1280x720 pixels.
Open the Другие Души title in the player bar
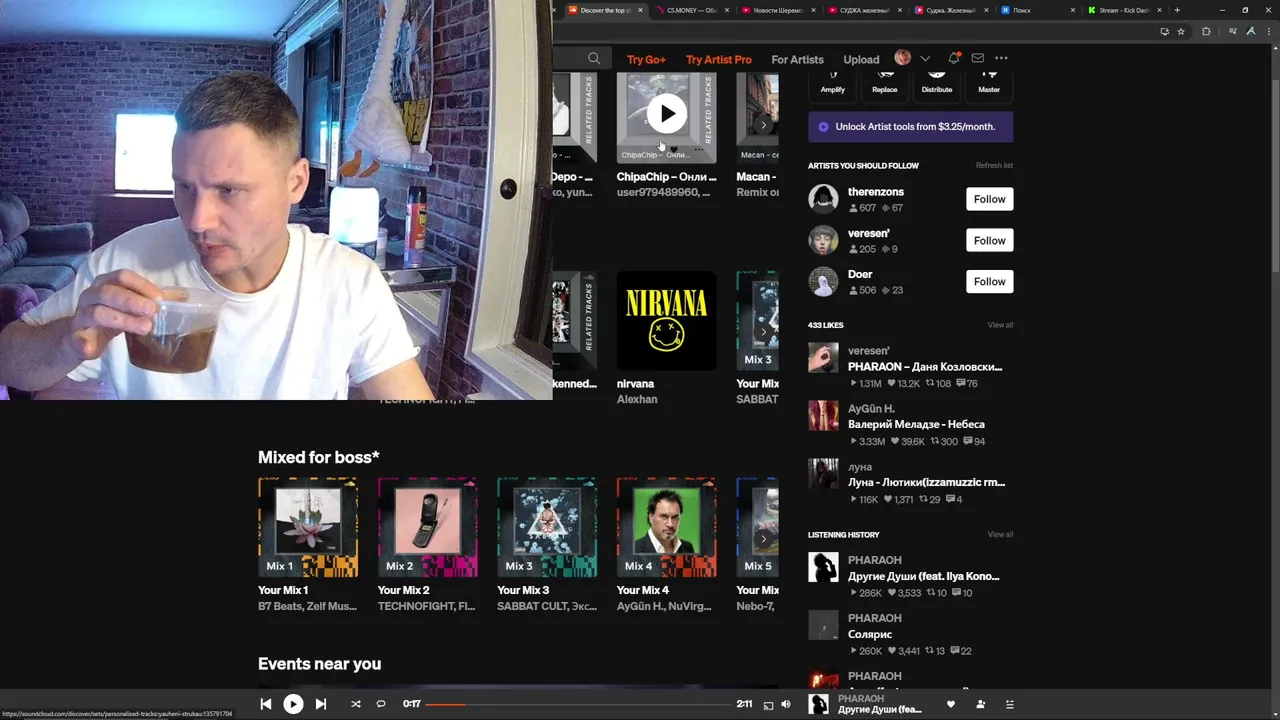click(x=880, y=710)
